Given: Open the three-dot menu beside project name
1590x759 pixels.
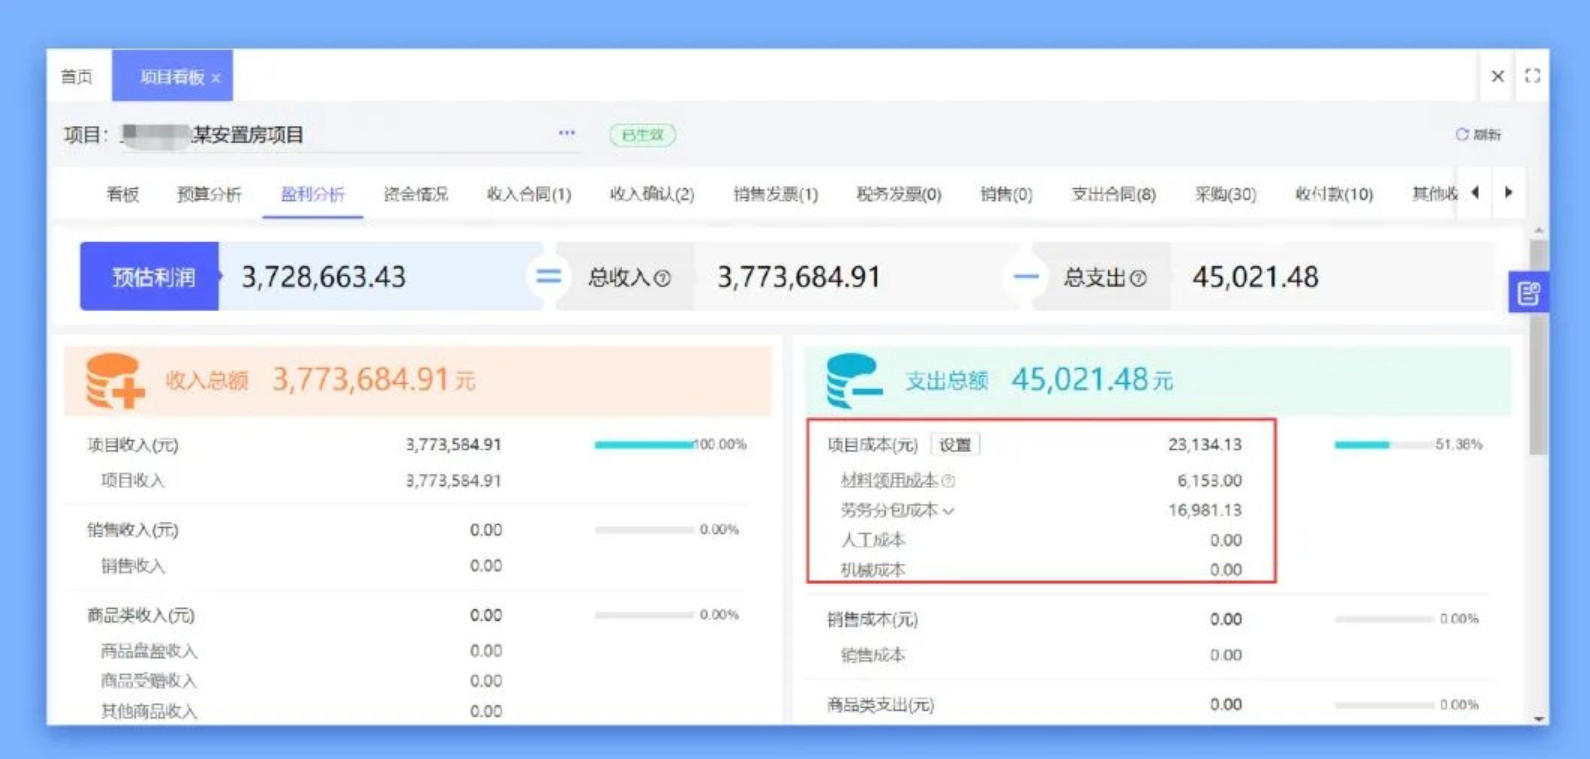Looking at the screenshot, I should (x=567, y=133).
